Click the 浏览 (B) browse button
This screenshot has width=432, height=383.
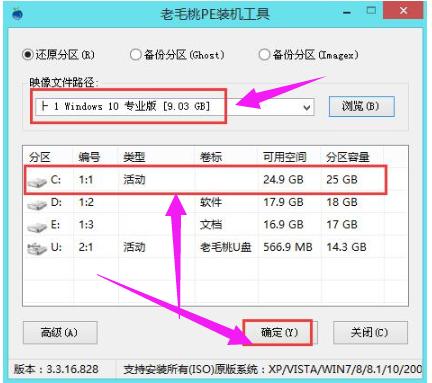[x=361, y=106]
